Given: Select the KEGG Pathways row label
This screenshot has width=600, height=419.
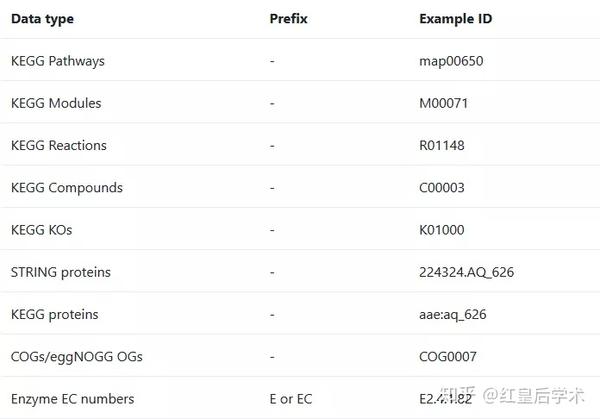Looking at the screenshot, I should [x=58, y=61].
